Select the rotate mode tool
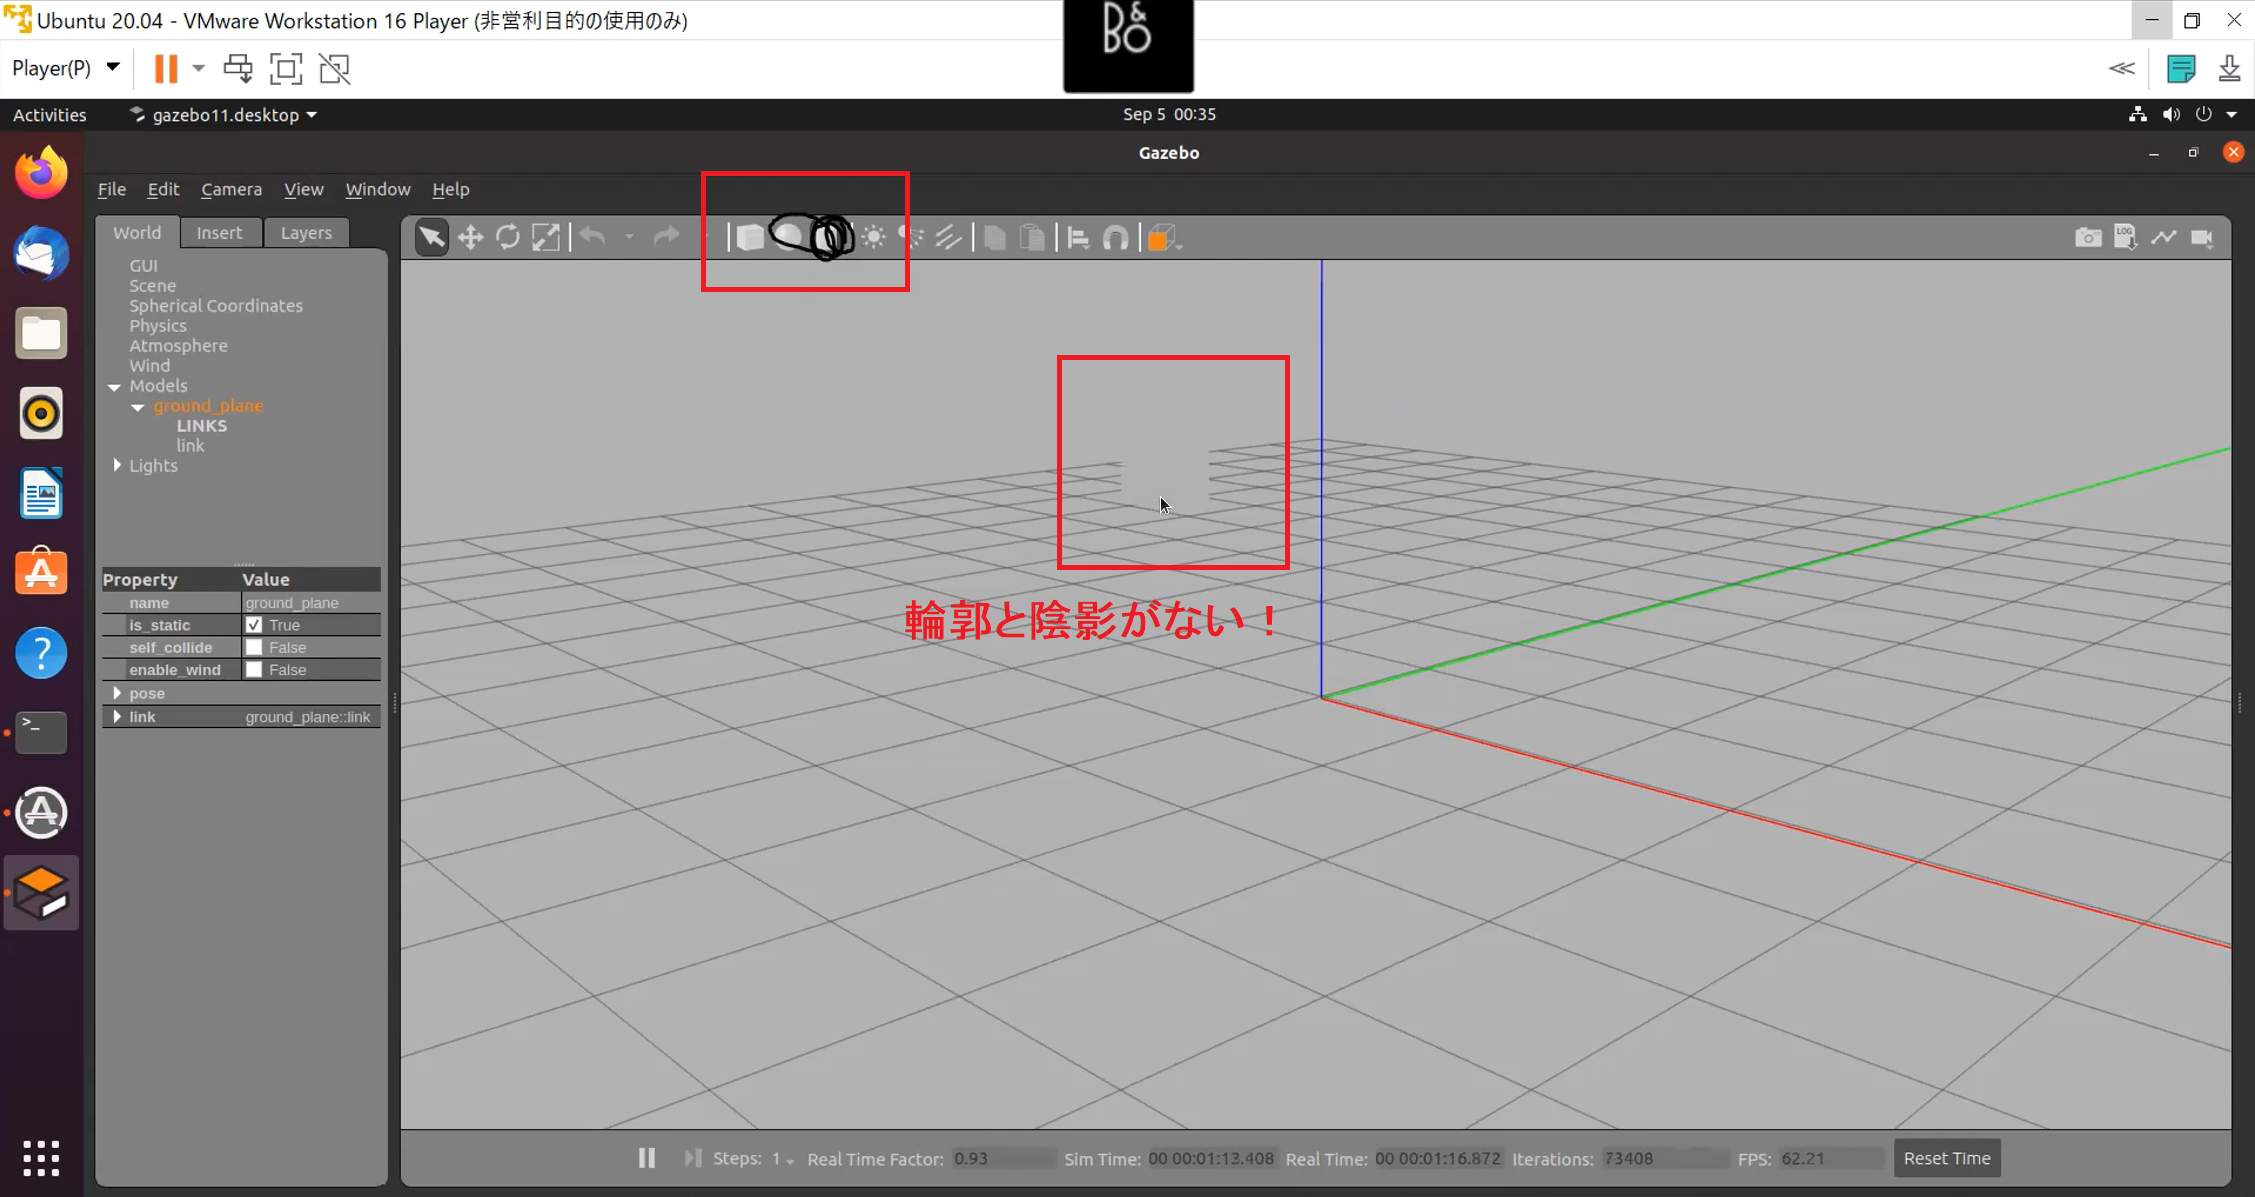This screenshot has height=1197, width=2255. (508, 237)
